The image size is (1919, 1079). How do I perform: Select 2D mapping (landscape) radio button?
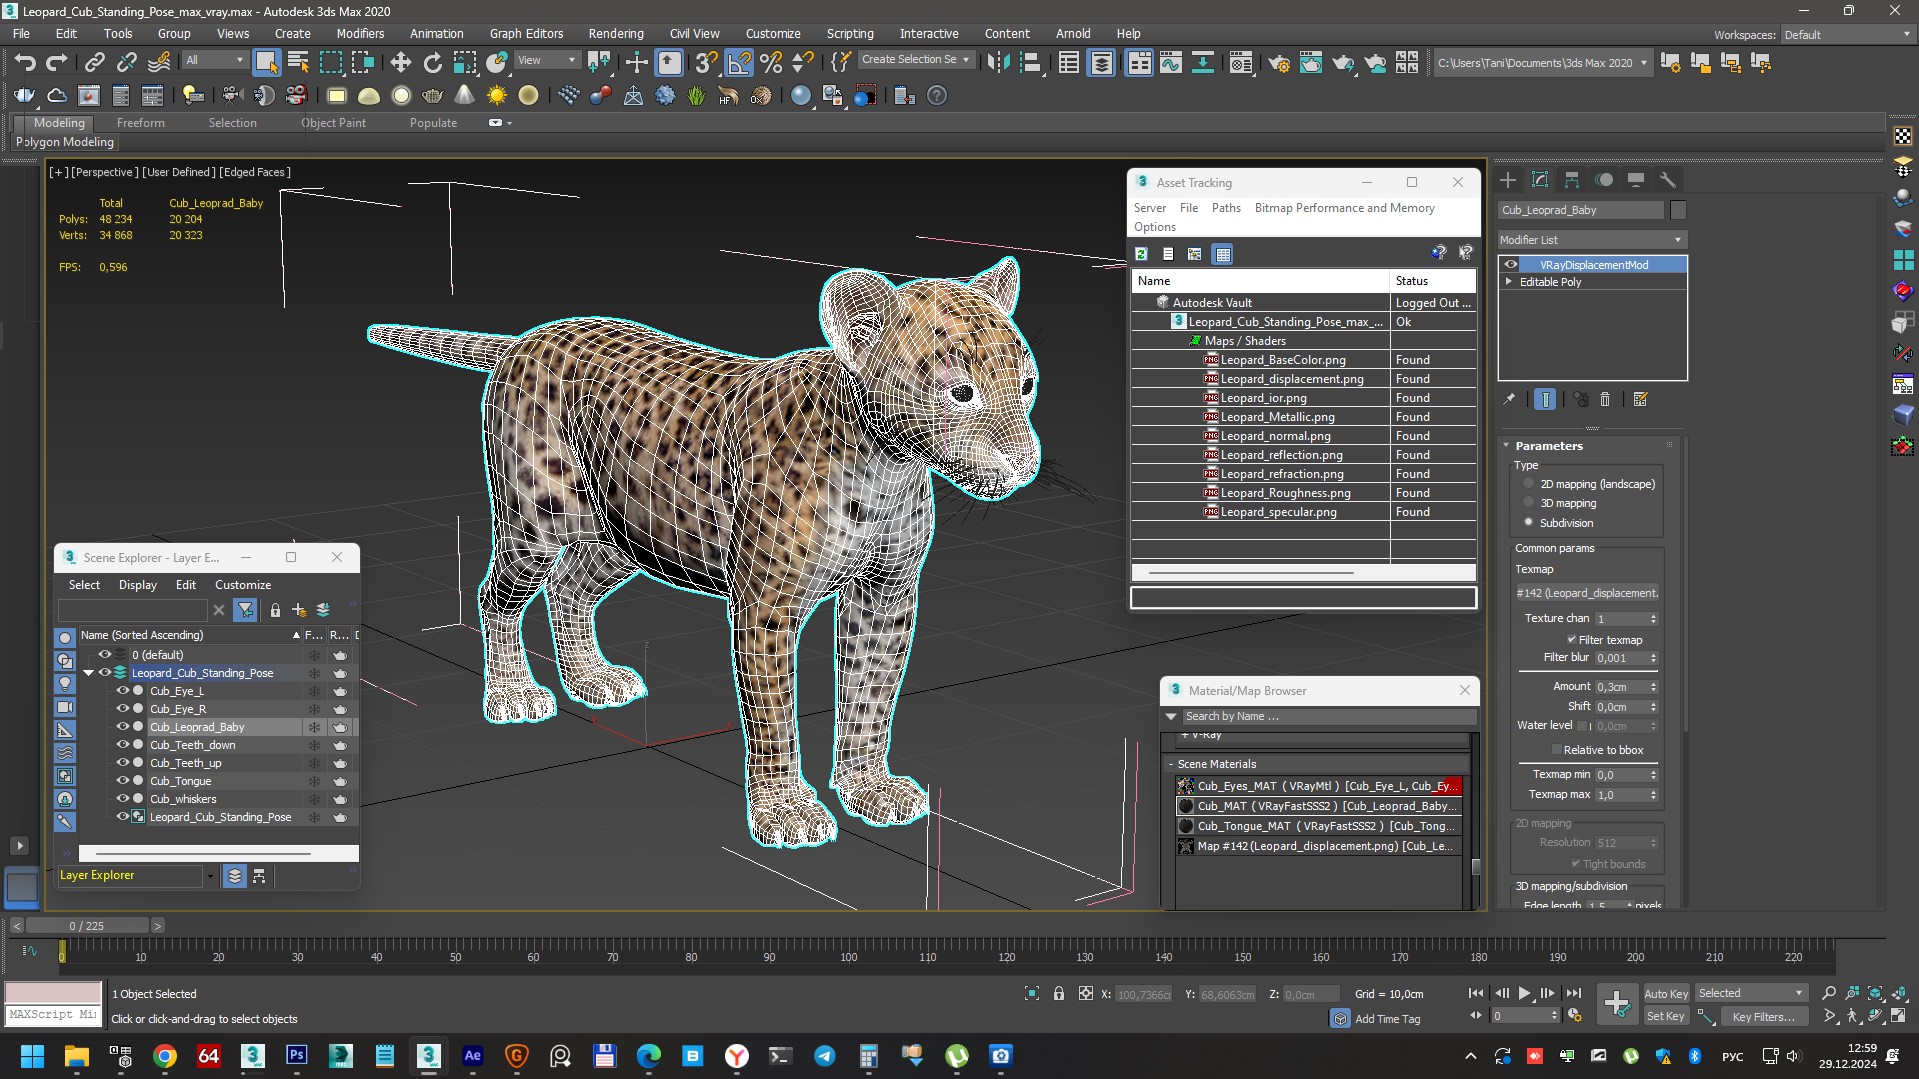[1528, 484]
